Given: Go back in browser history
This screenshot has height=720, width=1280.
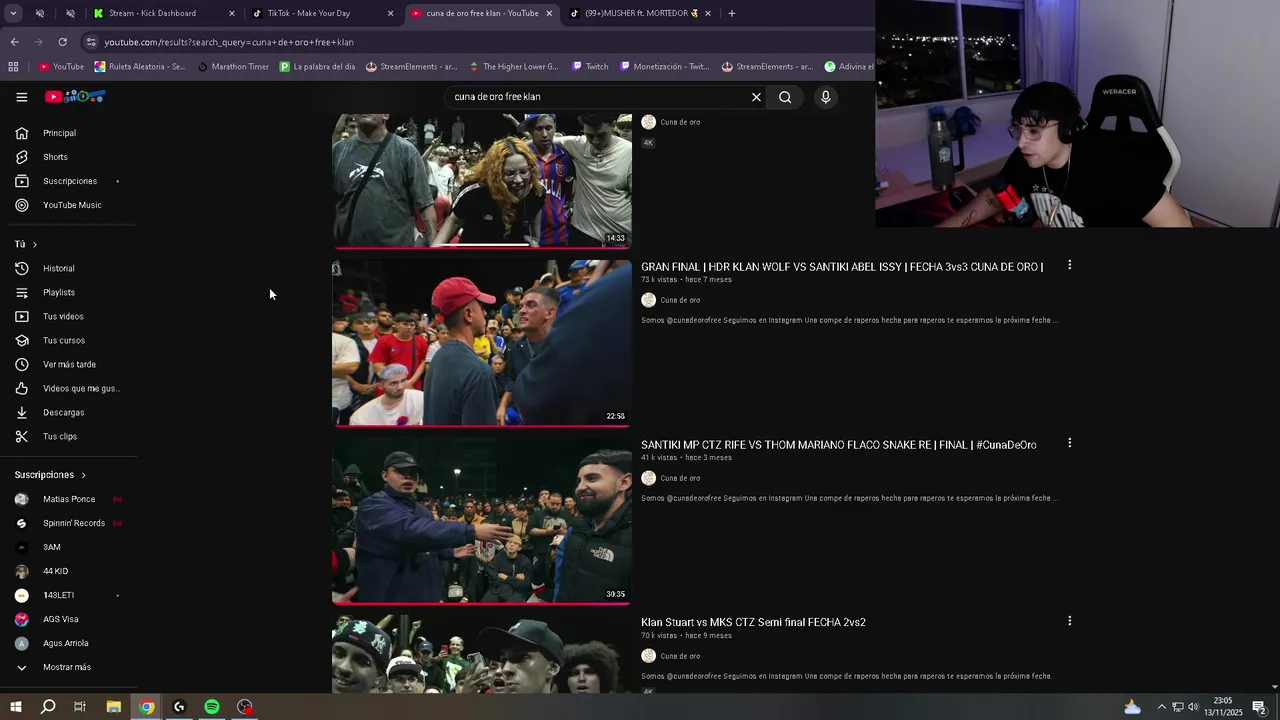Looking at the screenshot, I should (14, 42).
